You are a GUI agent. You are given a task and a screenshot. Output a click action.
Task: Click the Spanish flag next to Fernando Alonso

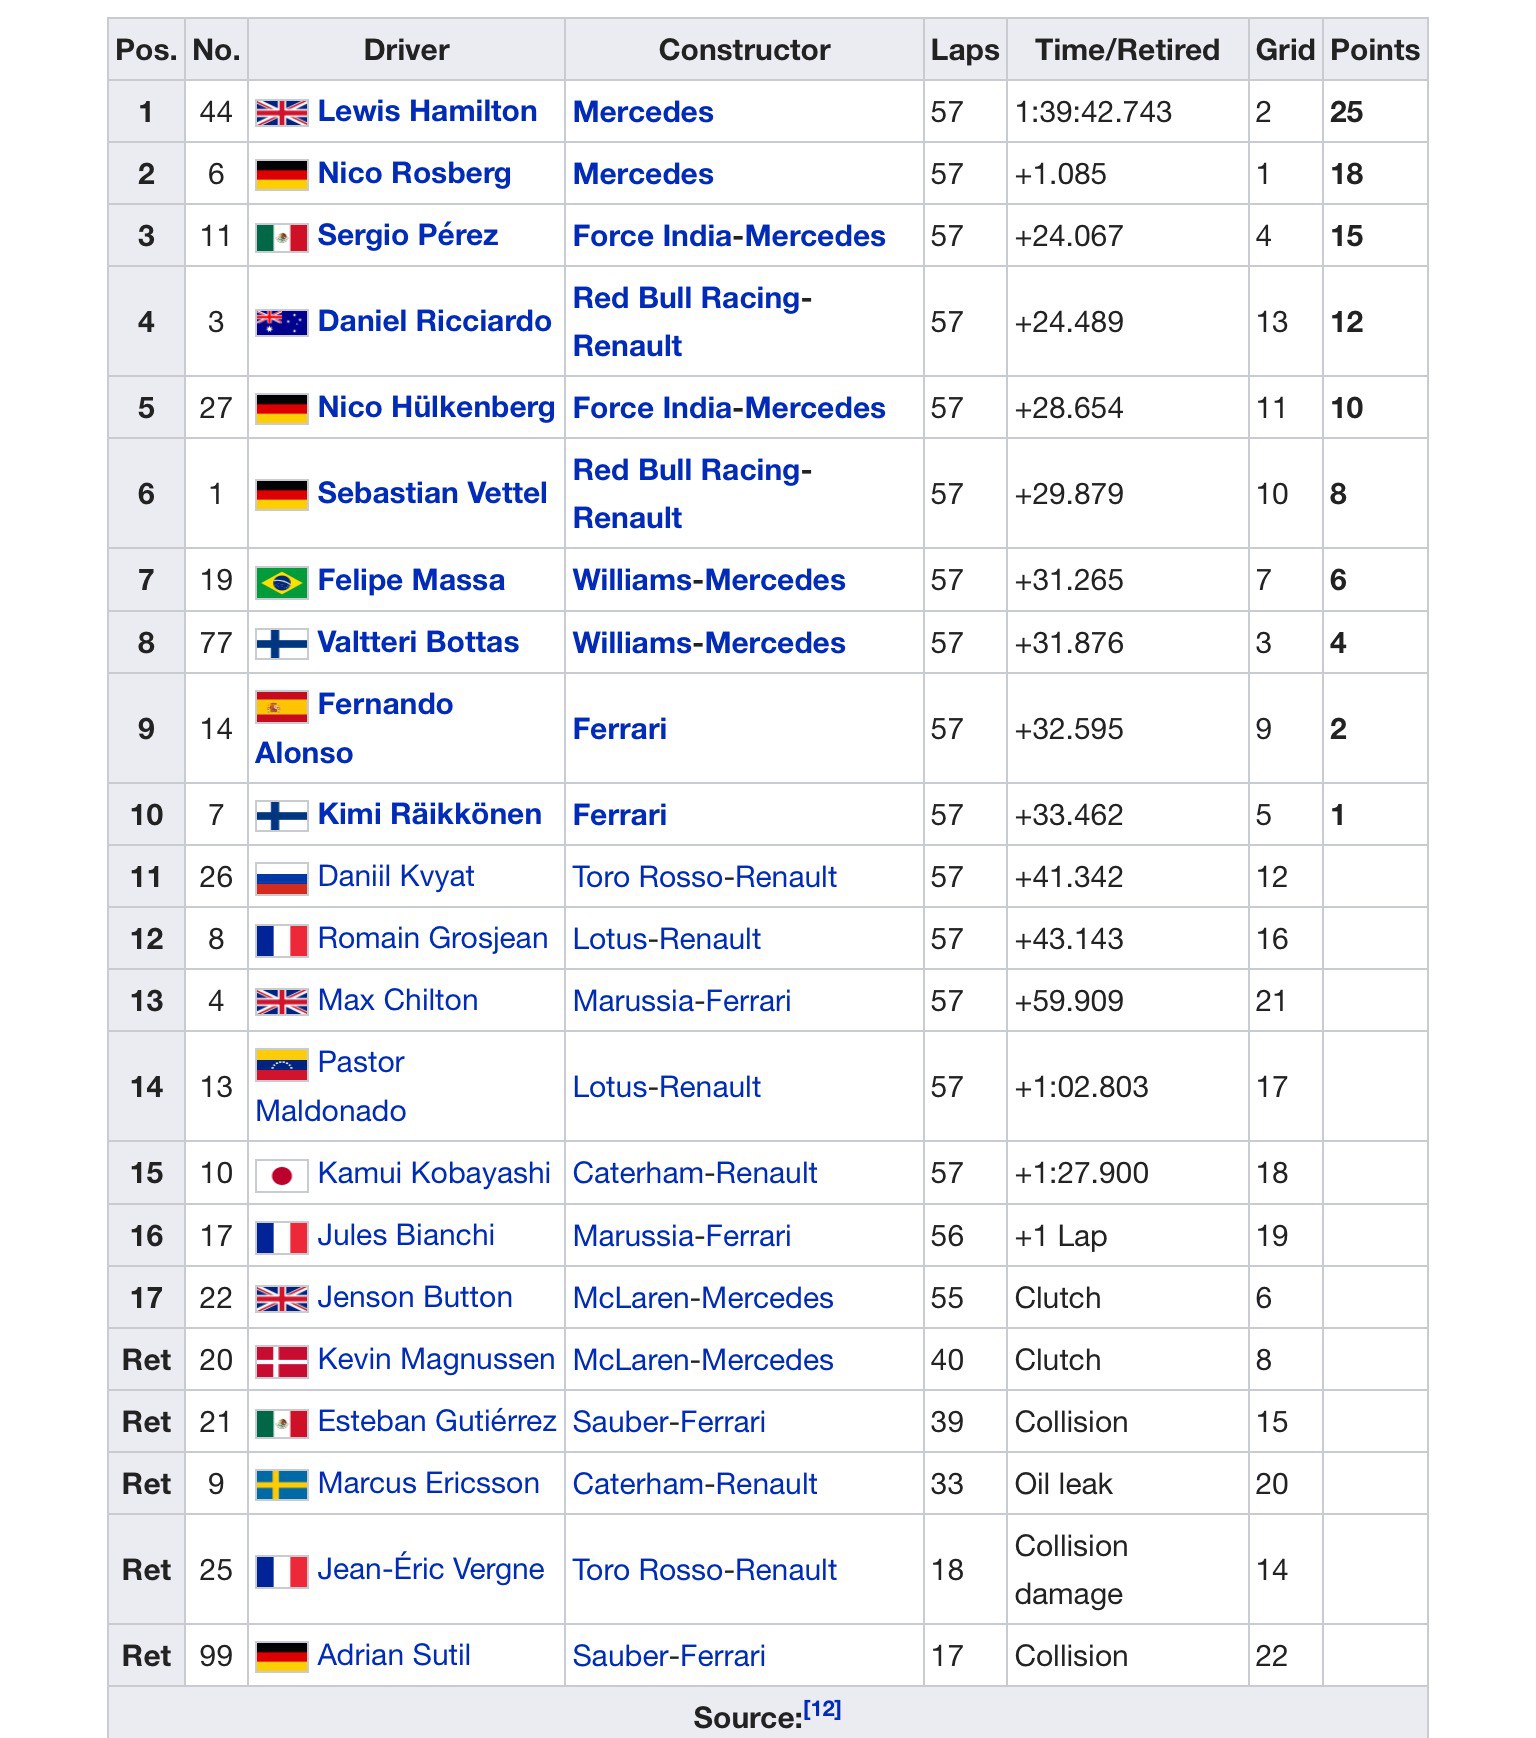[x=281, y=707]
